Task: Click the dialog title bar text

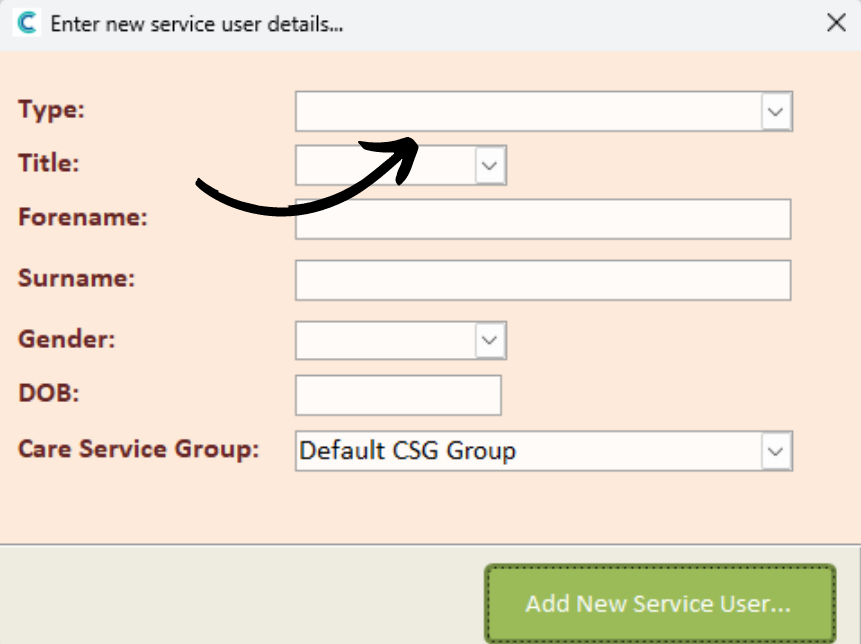Action: pyautogui.click(x=197, y=24)
